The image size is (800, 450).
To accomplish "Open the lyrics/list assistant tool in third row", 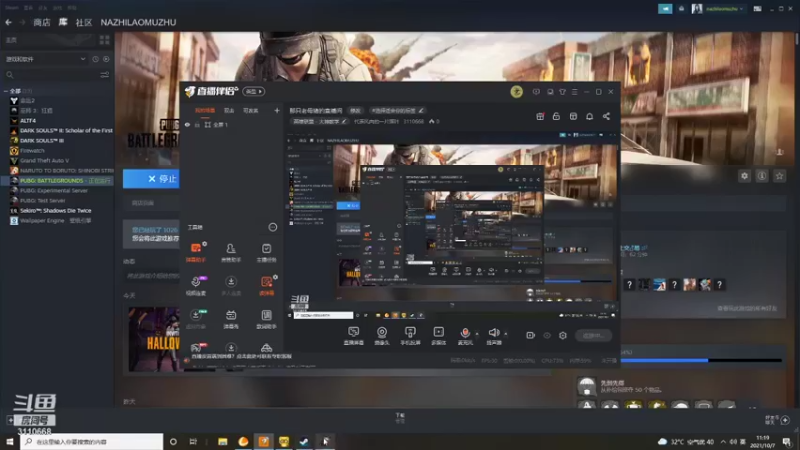I will [266, 319].
